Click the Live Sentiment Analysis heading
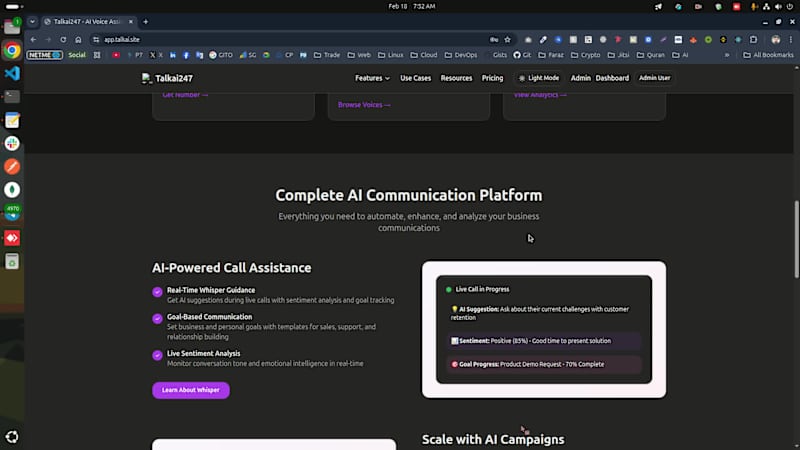Image resolution: width=800 pixels, height=450 pixels. pyautogui.click(x=203, y=354)
